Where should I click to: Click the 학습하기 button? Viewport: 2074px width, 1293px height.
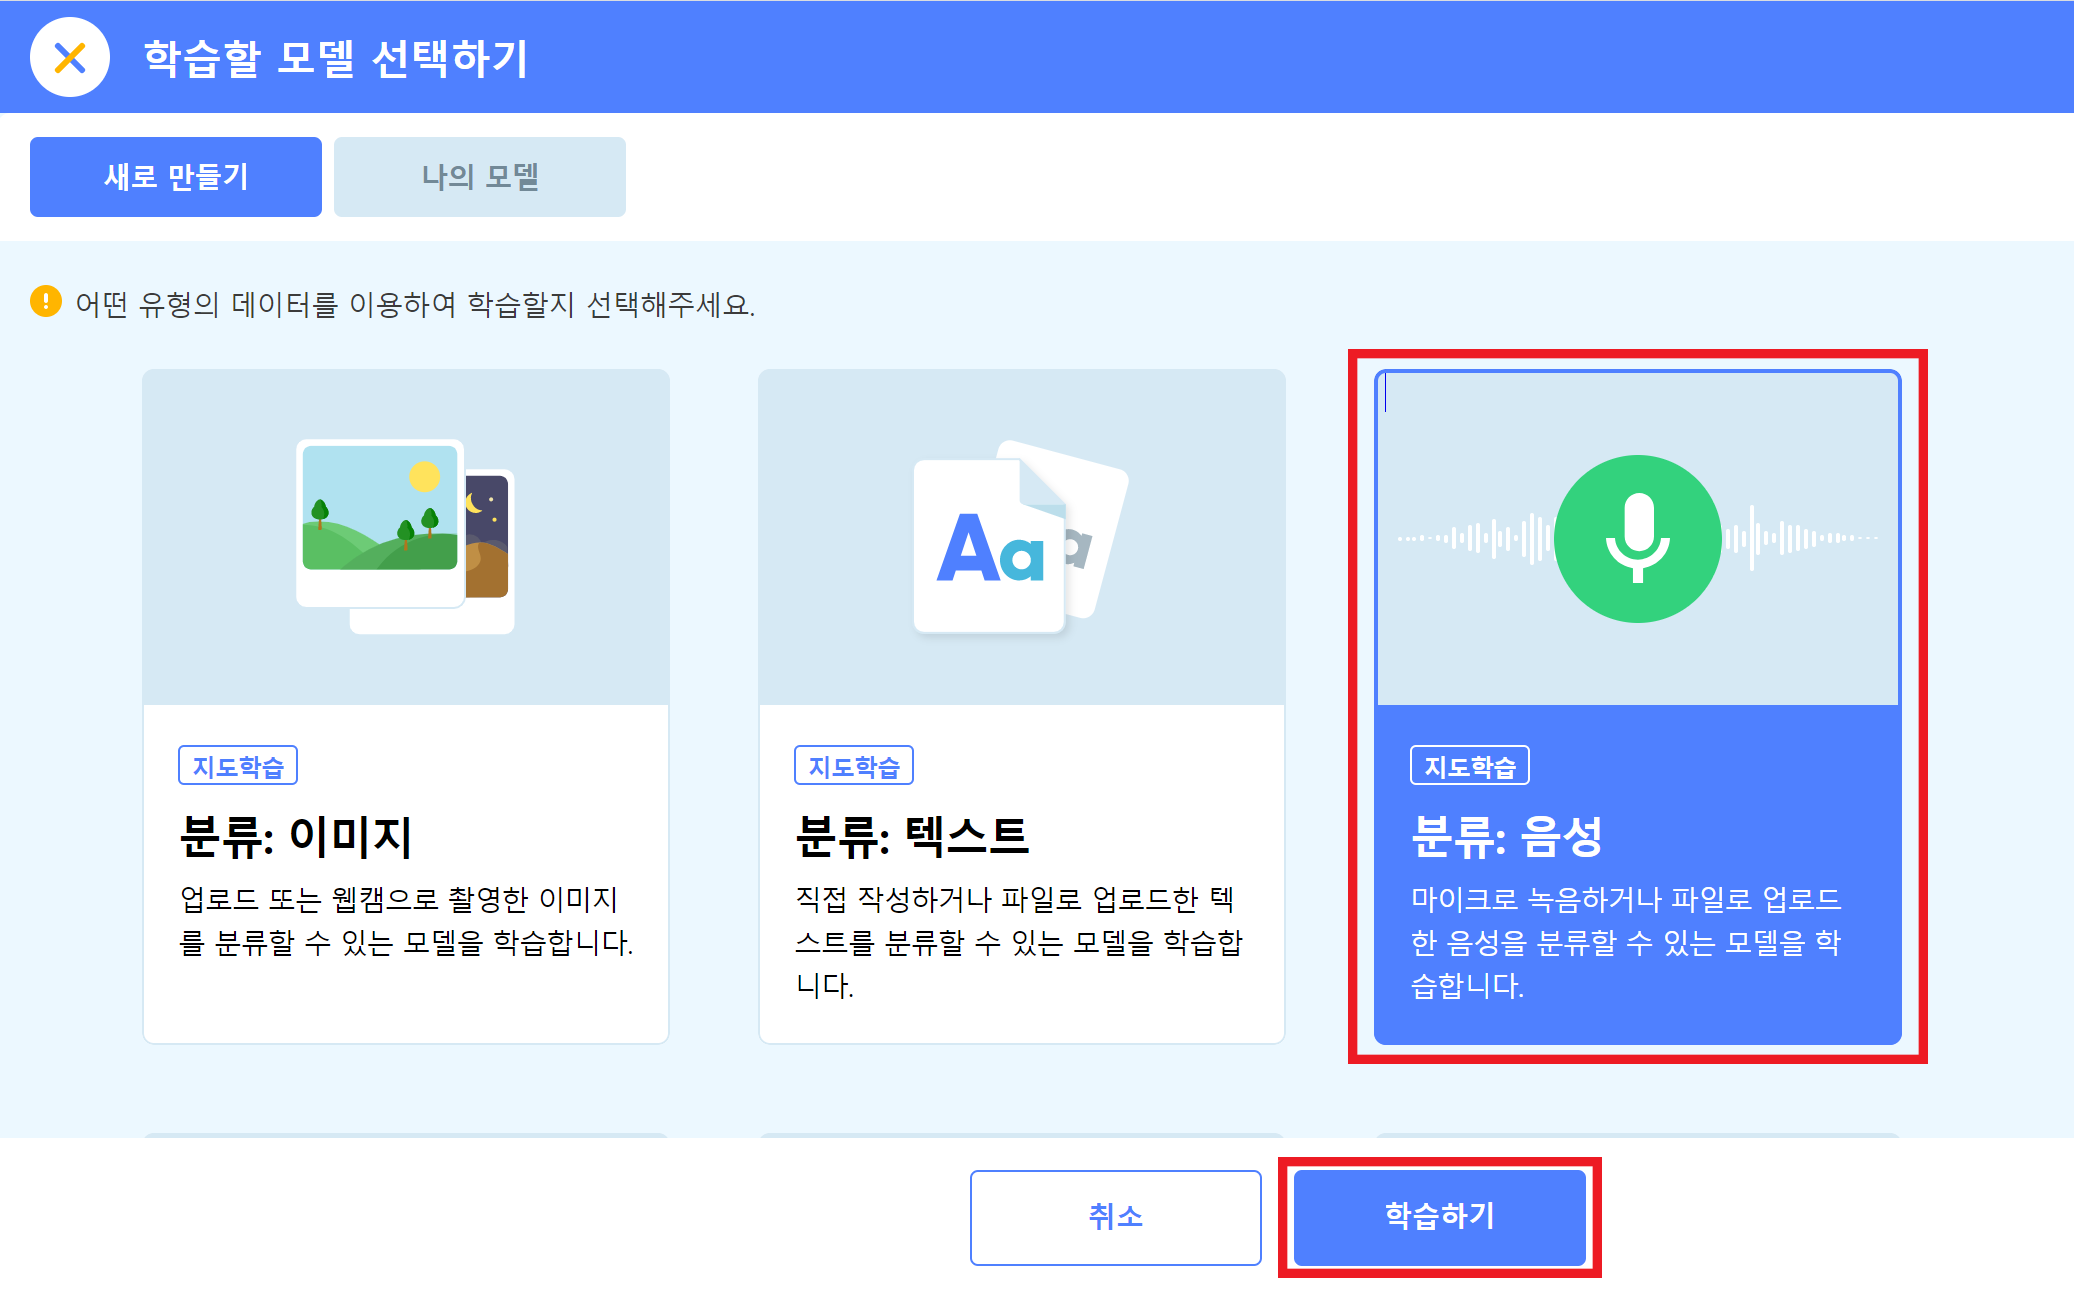pos(1440,1217)
